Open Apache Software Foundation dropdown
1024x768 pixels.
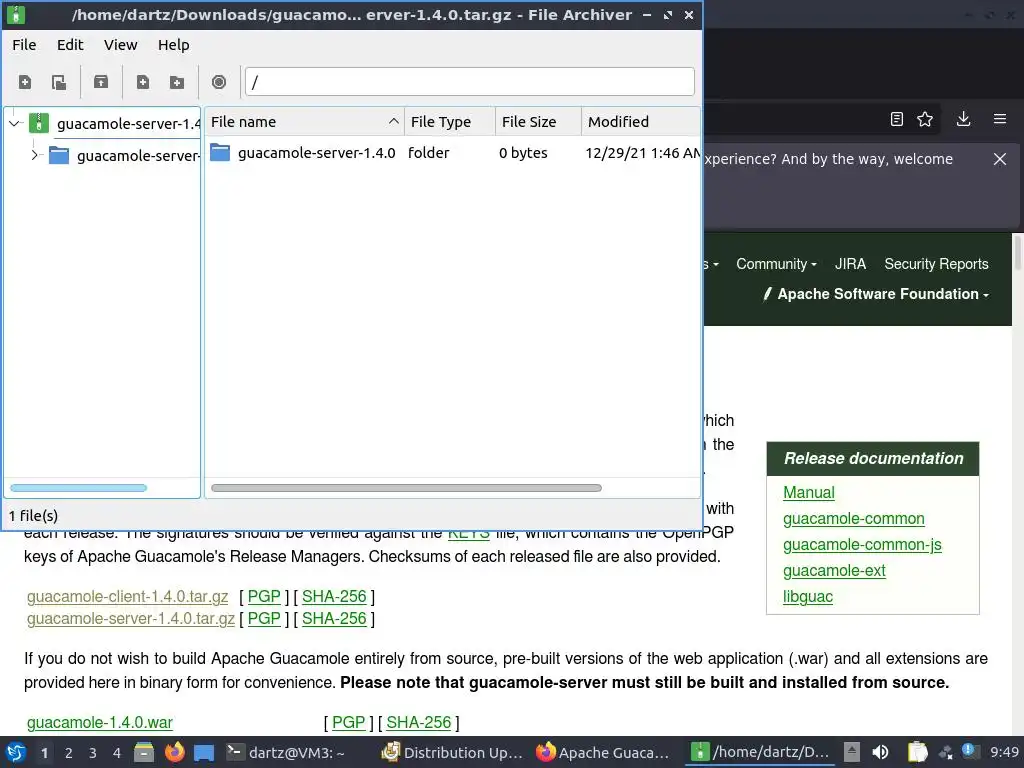(x=876, y=294)
